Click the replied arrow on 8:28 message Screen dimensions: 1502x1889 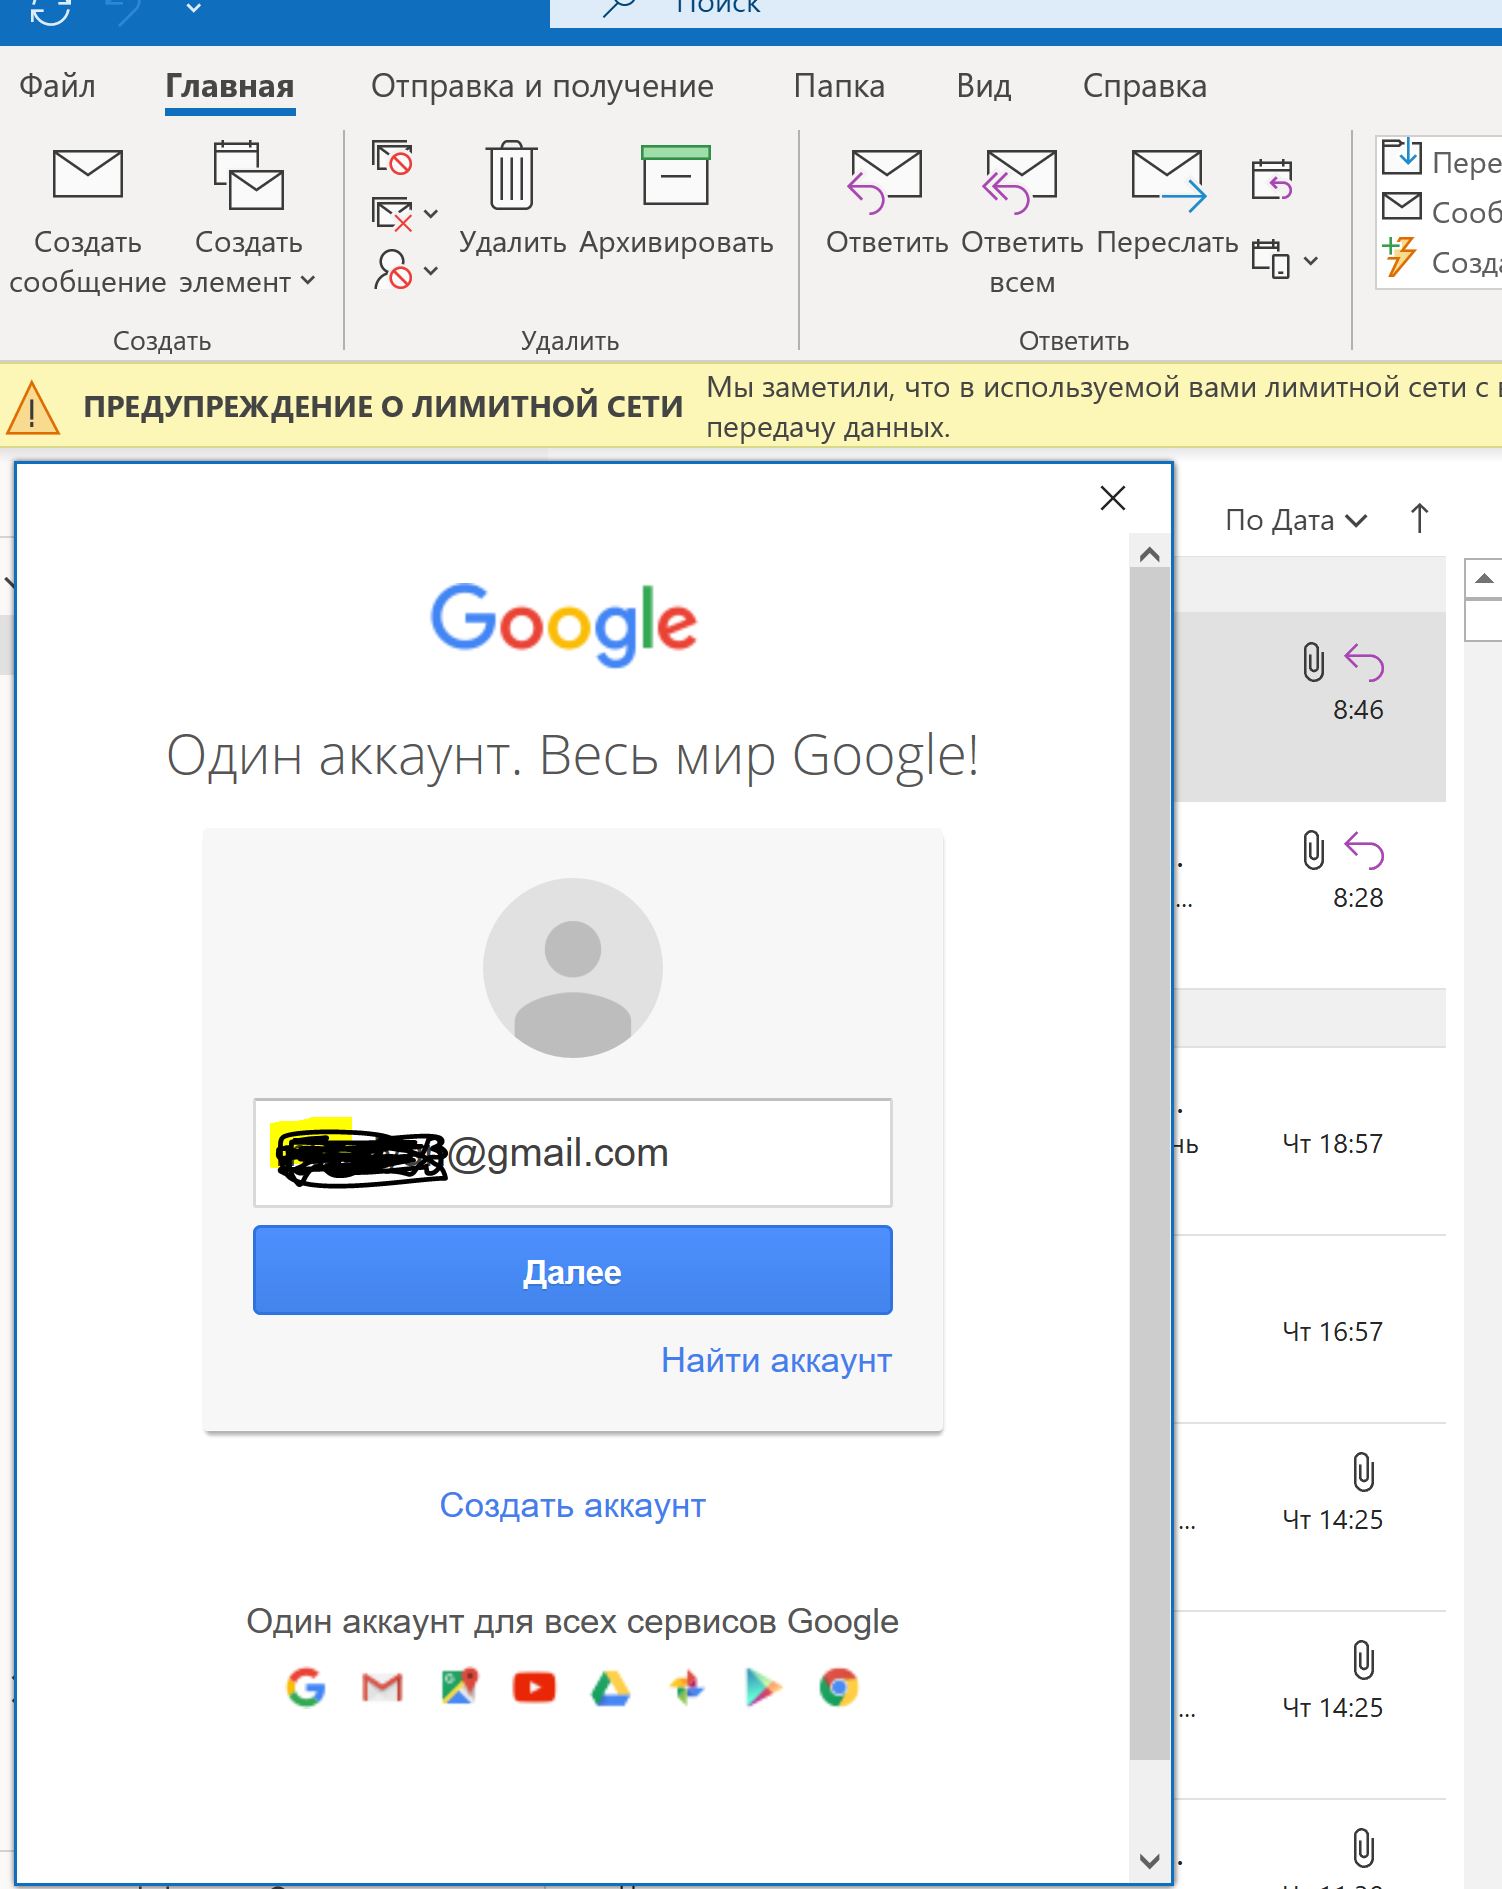(x=1364, y=851)
